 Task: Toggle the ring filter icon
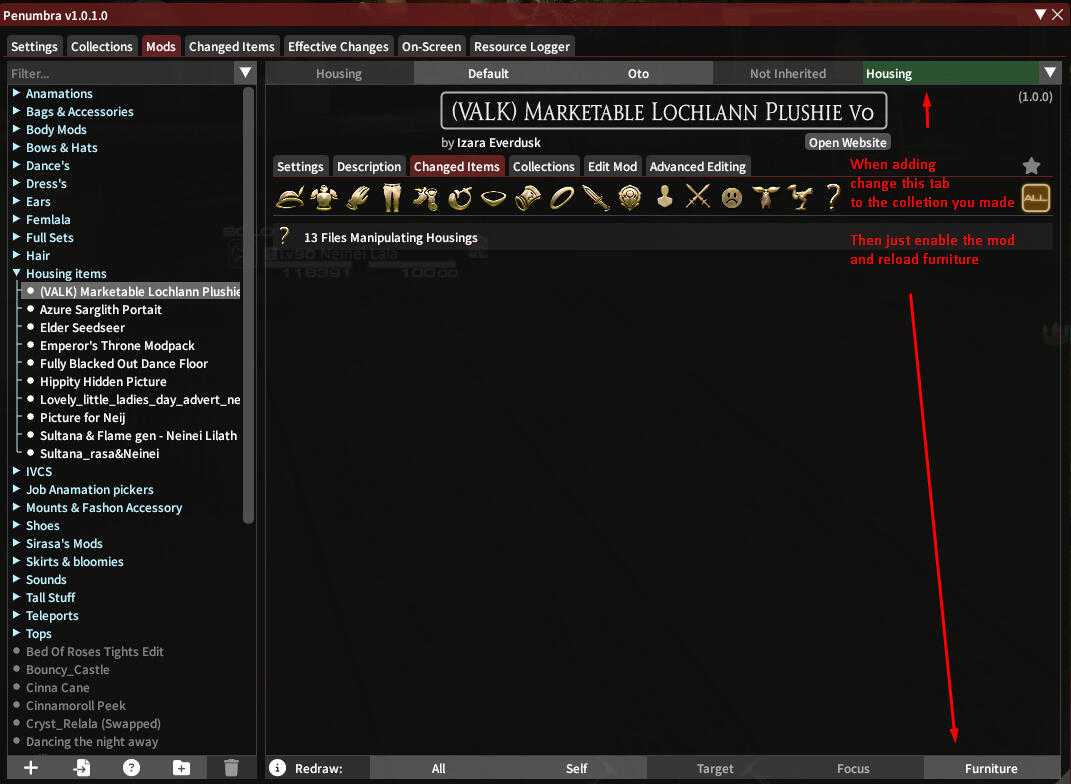click(x=562, y=197)
